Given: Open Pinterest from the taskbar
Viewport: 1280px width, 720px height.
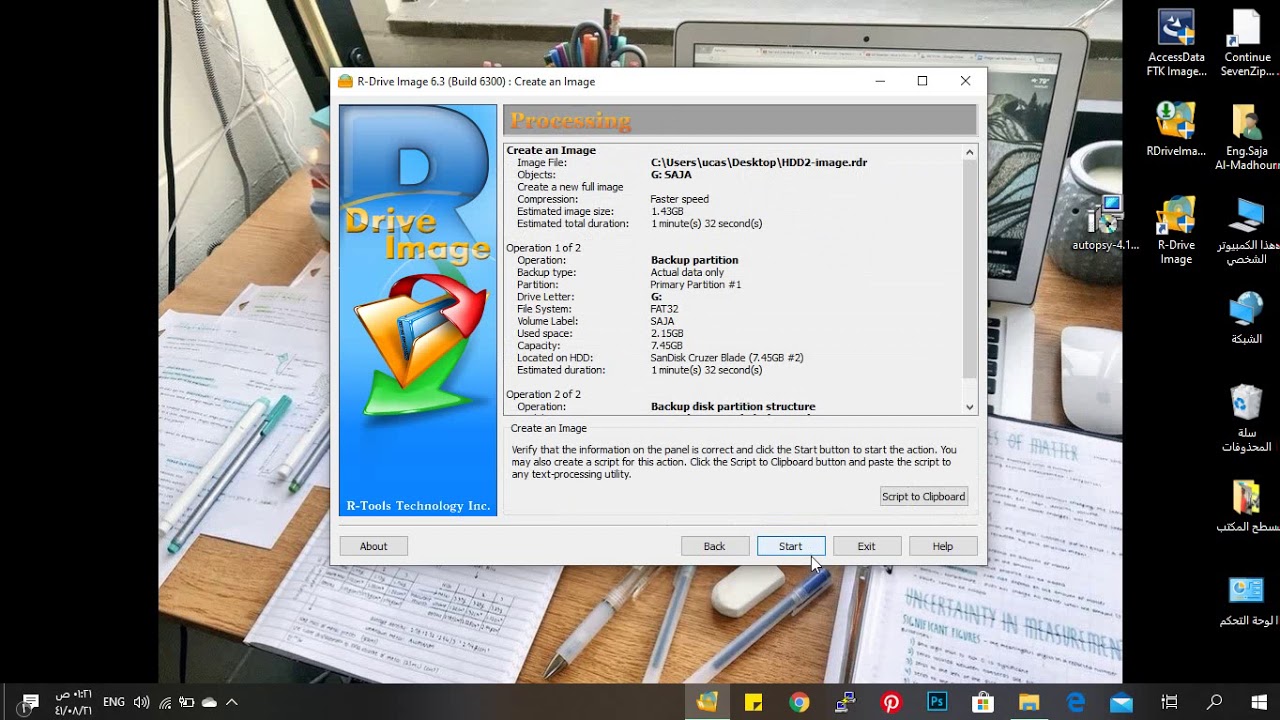Looking at the screenshot, I should 891,702.
